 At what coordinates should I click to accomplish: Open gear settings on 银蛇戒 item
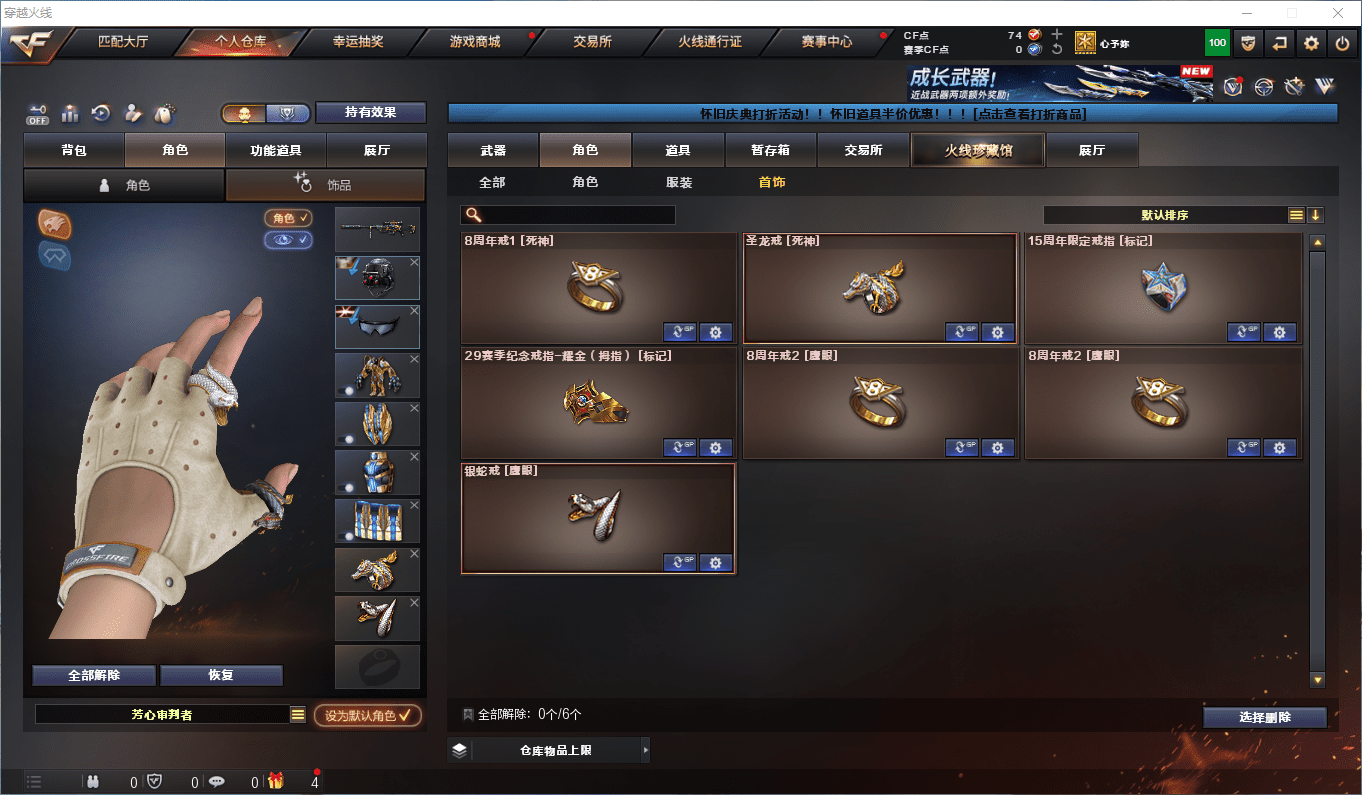pos(715,562)
